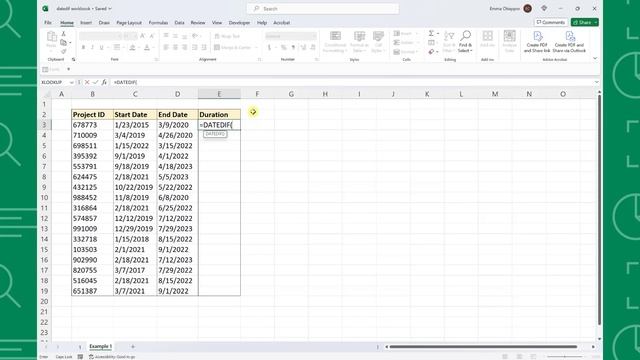Switch to the Formulas tab

pyautogui.click(x=158, y=22)
